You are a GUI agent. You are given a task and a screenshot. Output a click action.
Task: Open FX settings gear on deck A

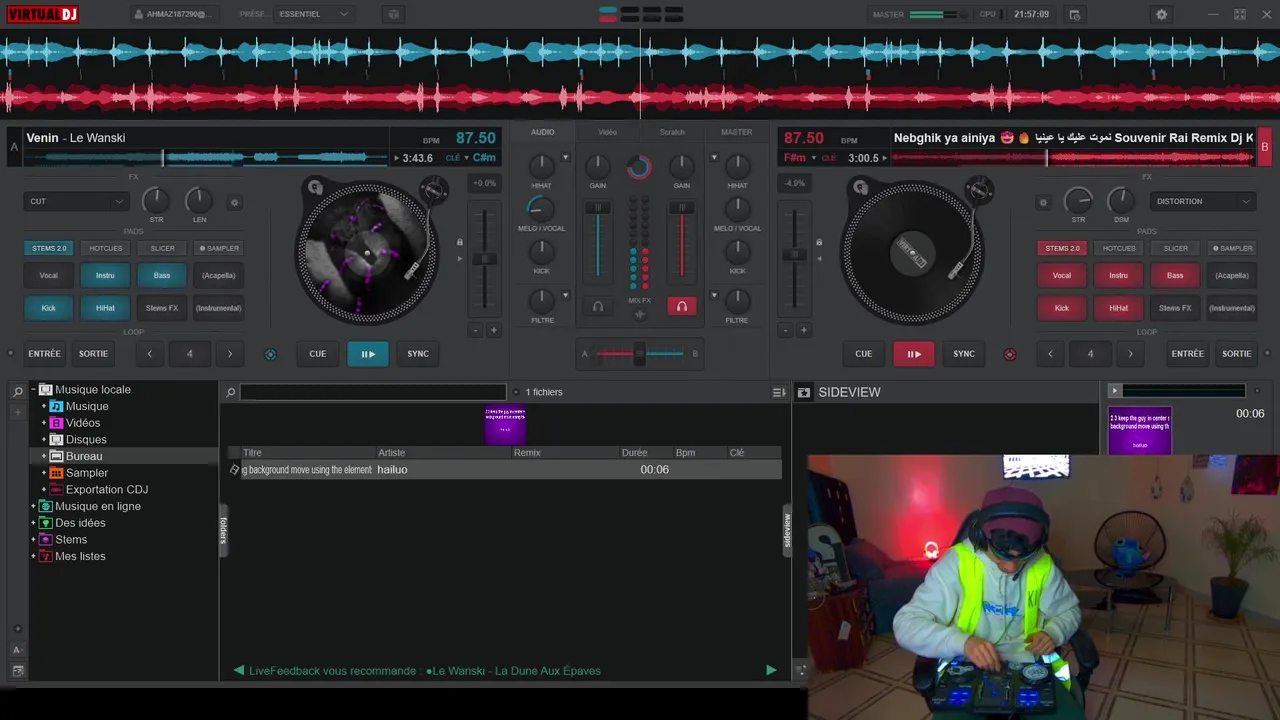coord(235,202)
